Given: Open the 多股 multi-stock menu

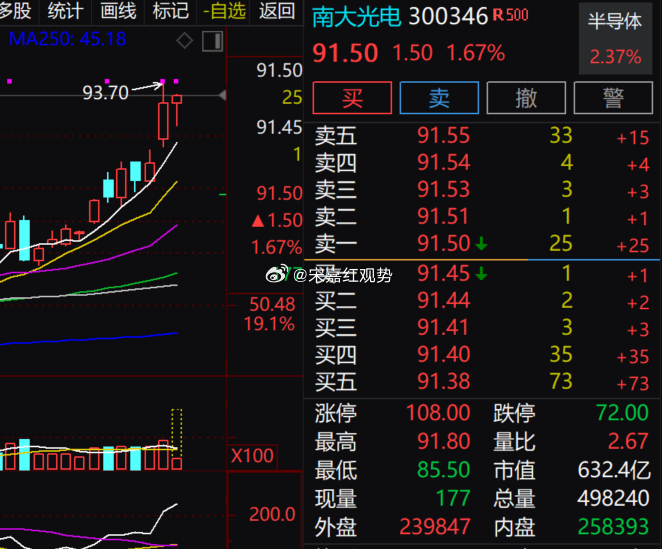Looking at the screenshot, I should click(x=15, y=11).
